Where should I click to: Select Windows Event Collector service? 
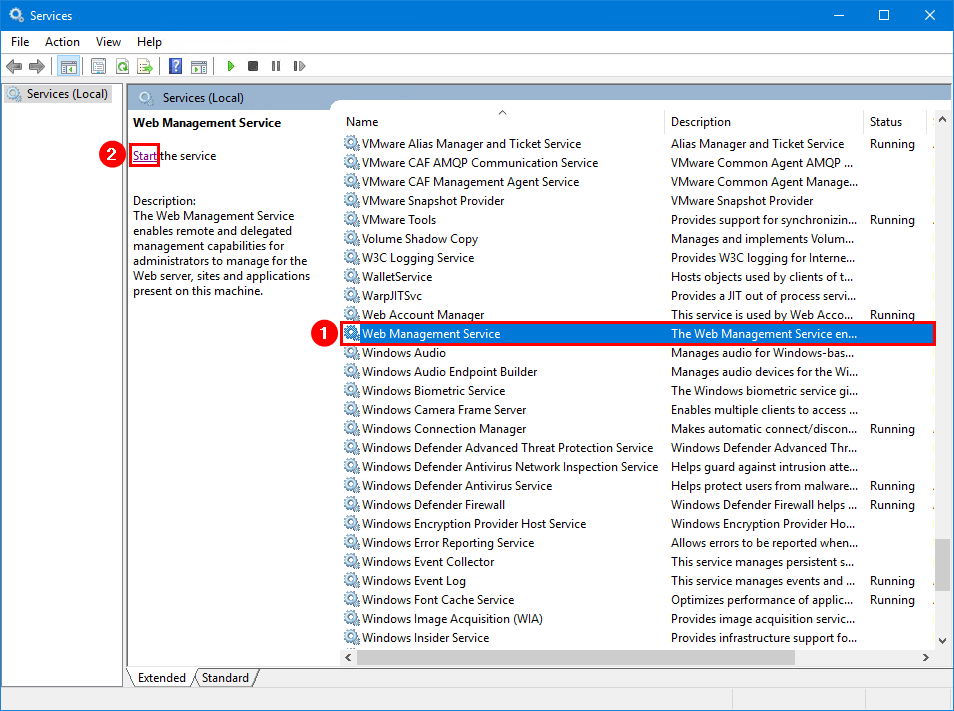tap(428, 561)
